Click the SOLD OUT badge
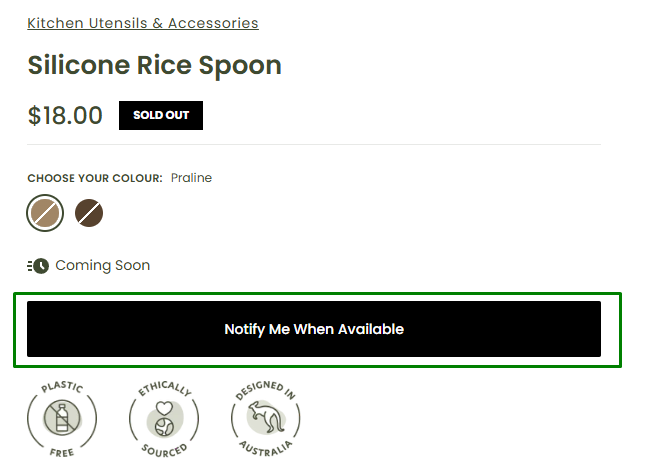 pyautogui.click(x=161, y=115)
